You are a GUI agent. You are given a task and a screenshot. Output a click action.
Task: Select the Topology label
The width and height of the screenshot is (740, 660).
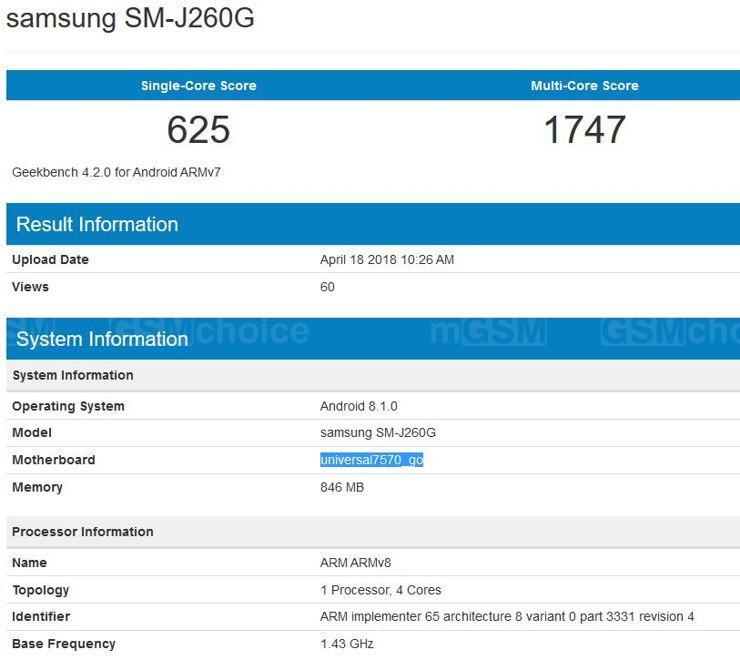pyautogui.click(x=41, y=590)
